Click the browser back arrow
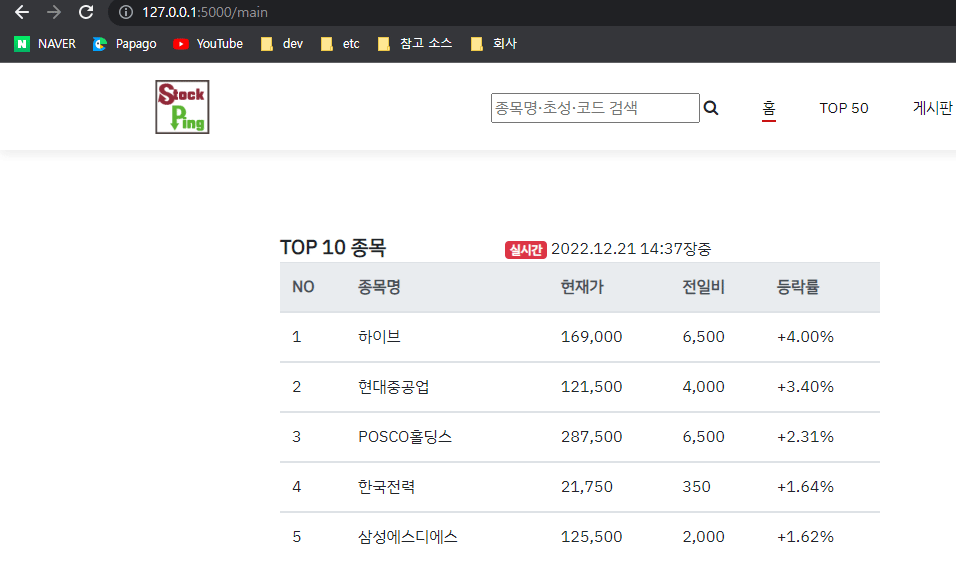956x561 pixels. (x=22, y=12)
